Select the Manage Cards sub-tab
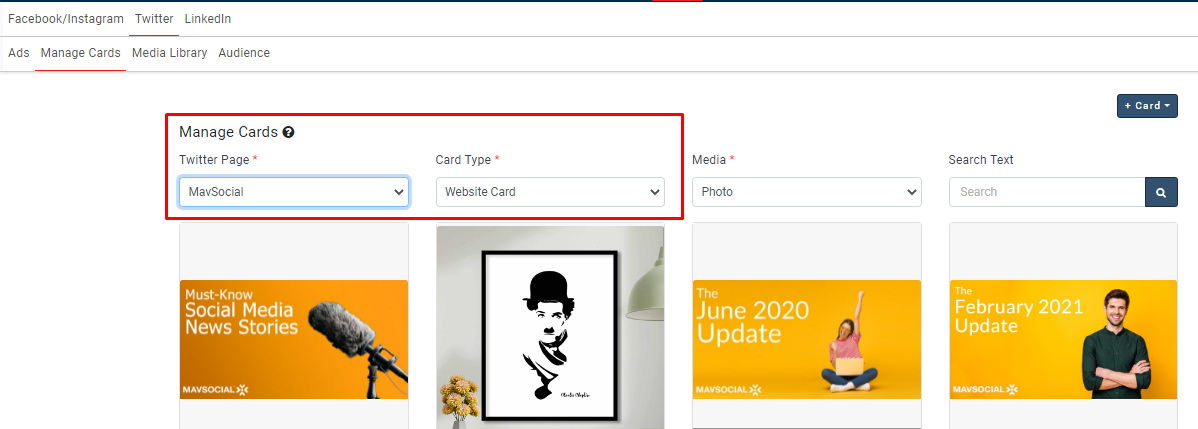The image size is (1198, 429). (80, 53)
